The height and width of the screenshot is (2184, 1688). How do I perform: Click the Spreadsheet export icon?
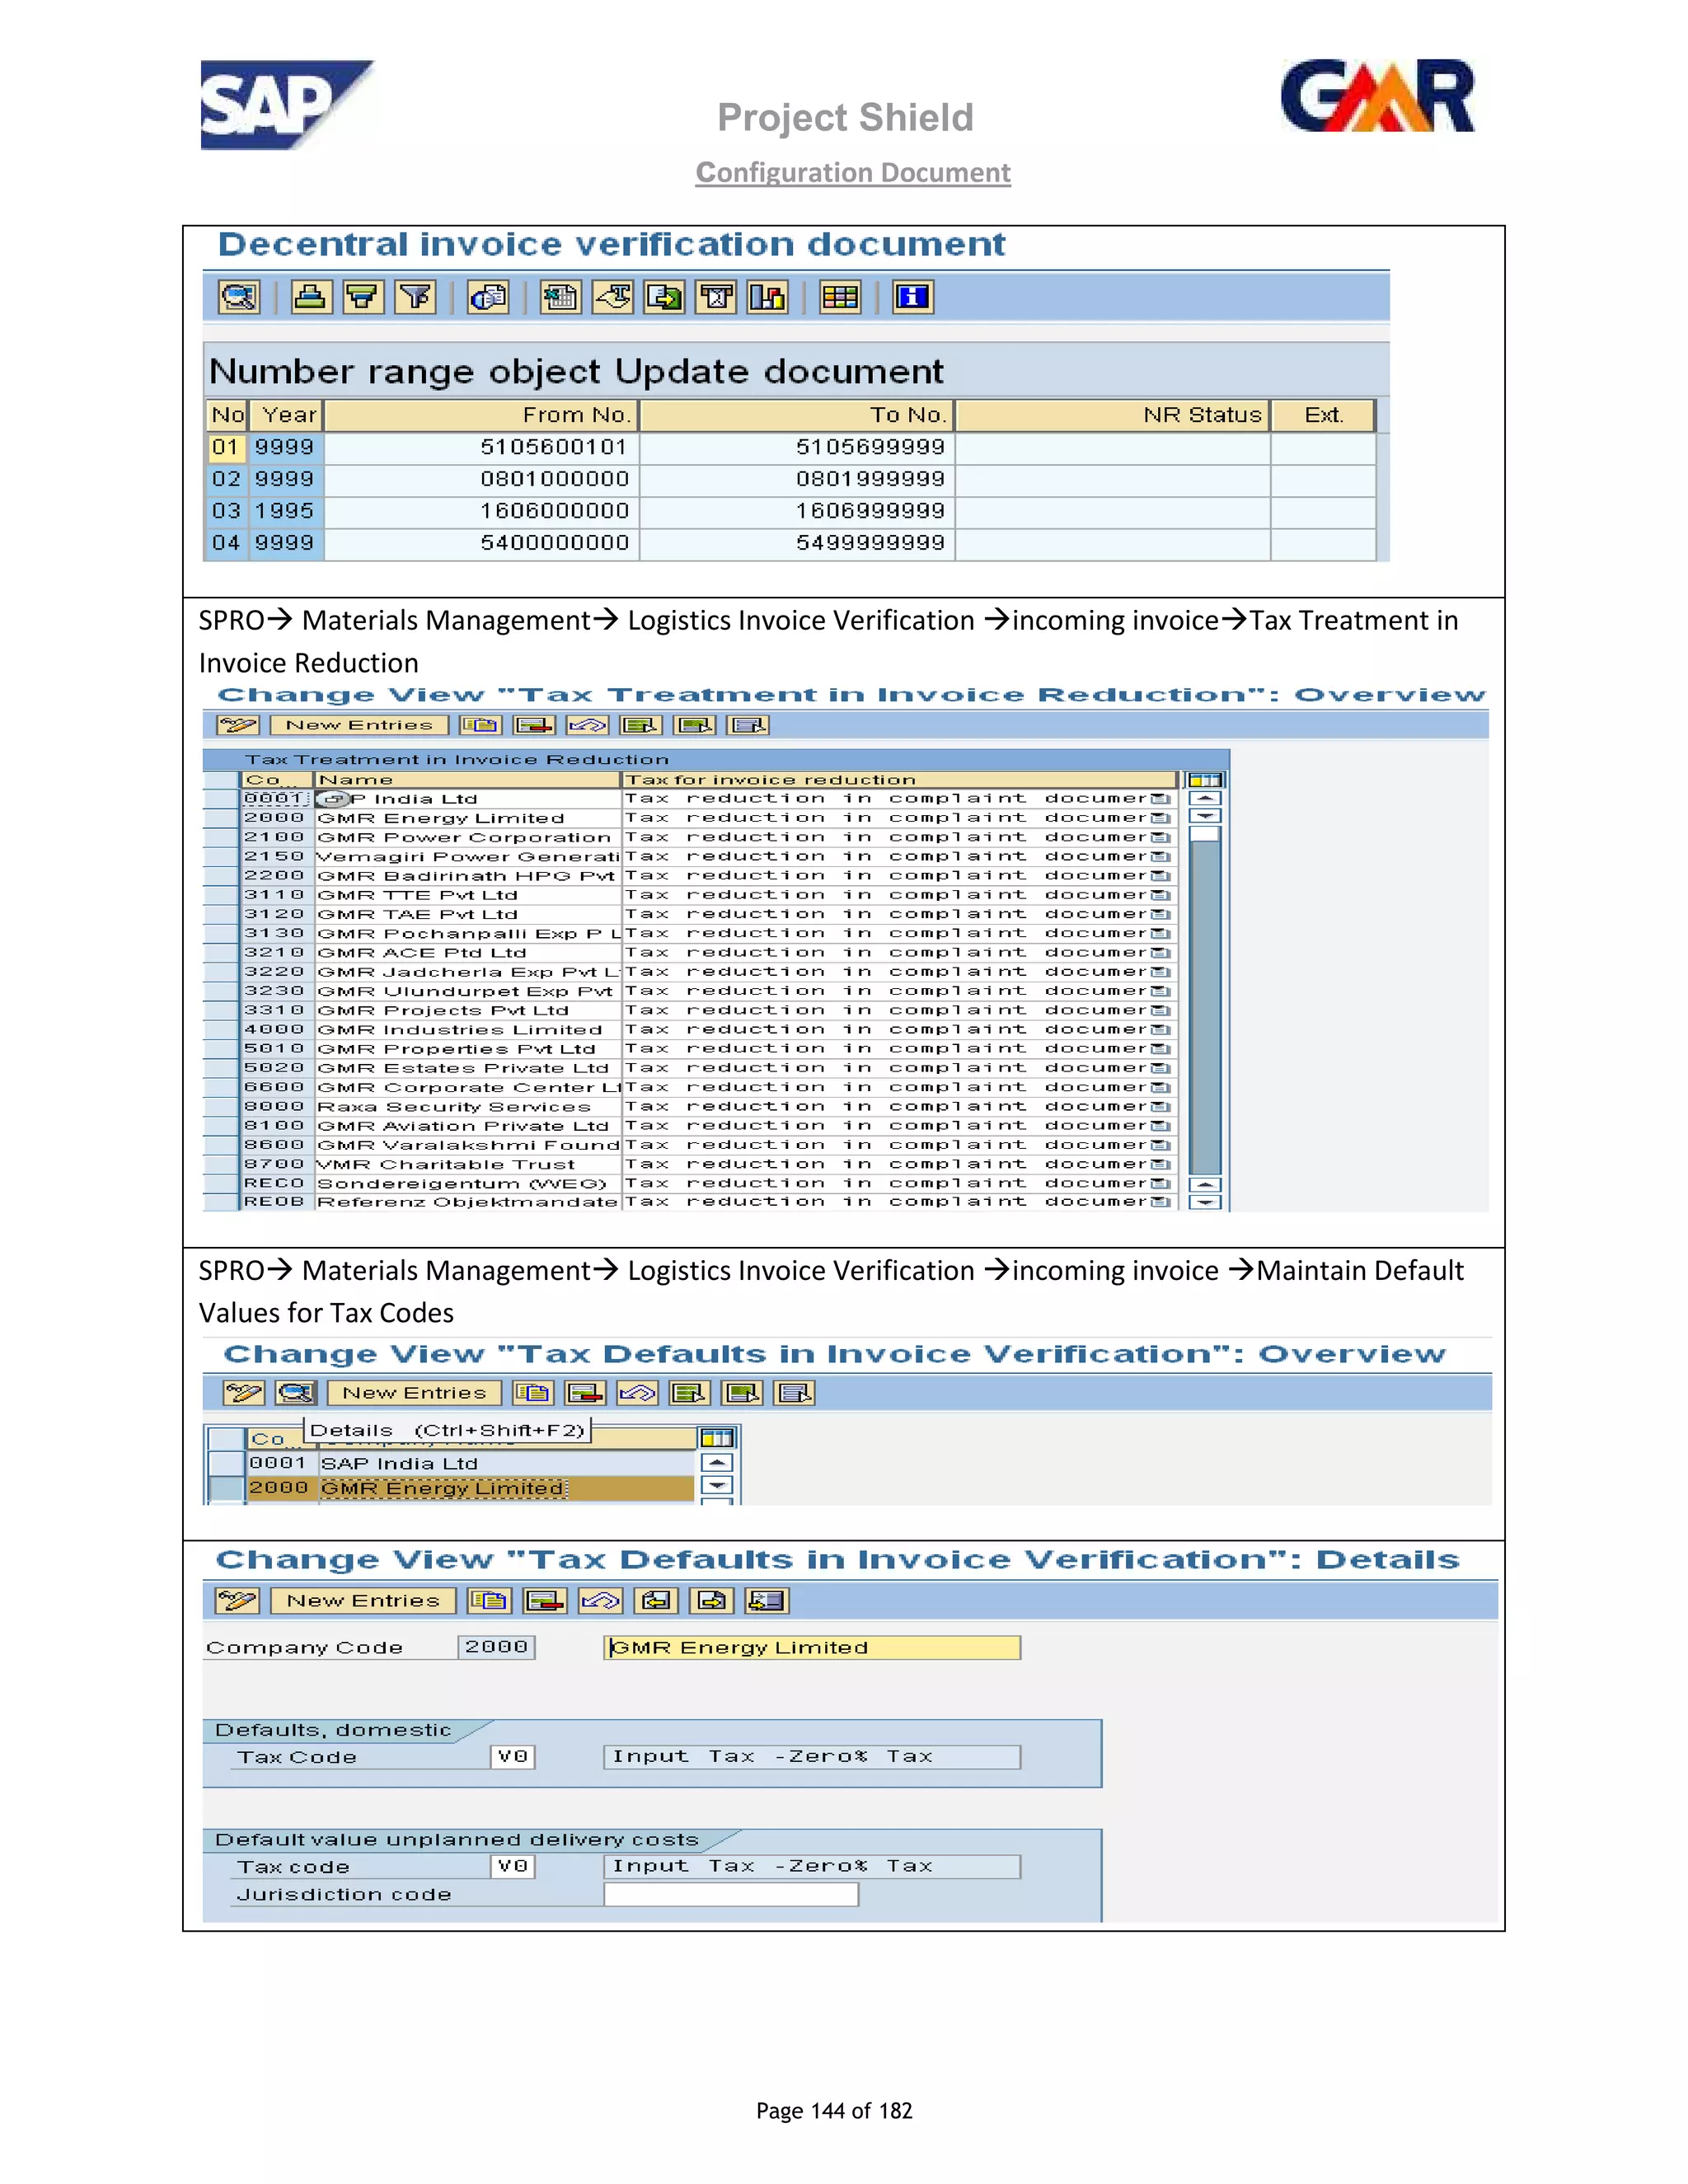(561, 297)
